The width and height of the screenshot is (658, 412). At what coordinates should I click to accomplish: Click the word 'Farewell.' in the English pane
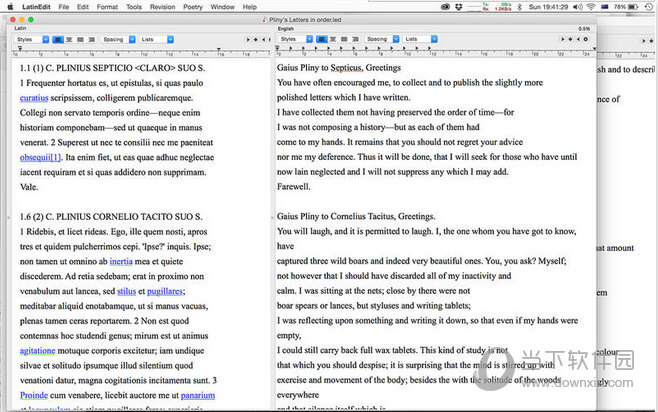294,187
